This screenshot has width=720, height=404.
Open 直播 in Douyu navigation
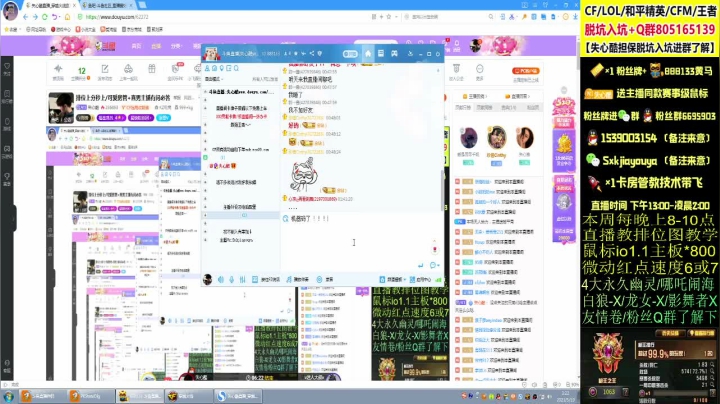pyautogui.click(x=156, y=46)
